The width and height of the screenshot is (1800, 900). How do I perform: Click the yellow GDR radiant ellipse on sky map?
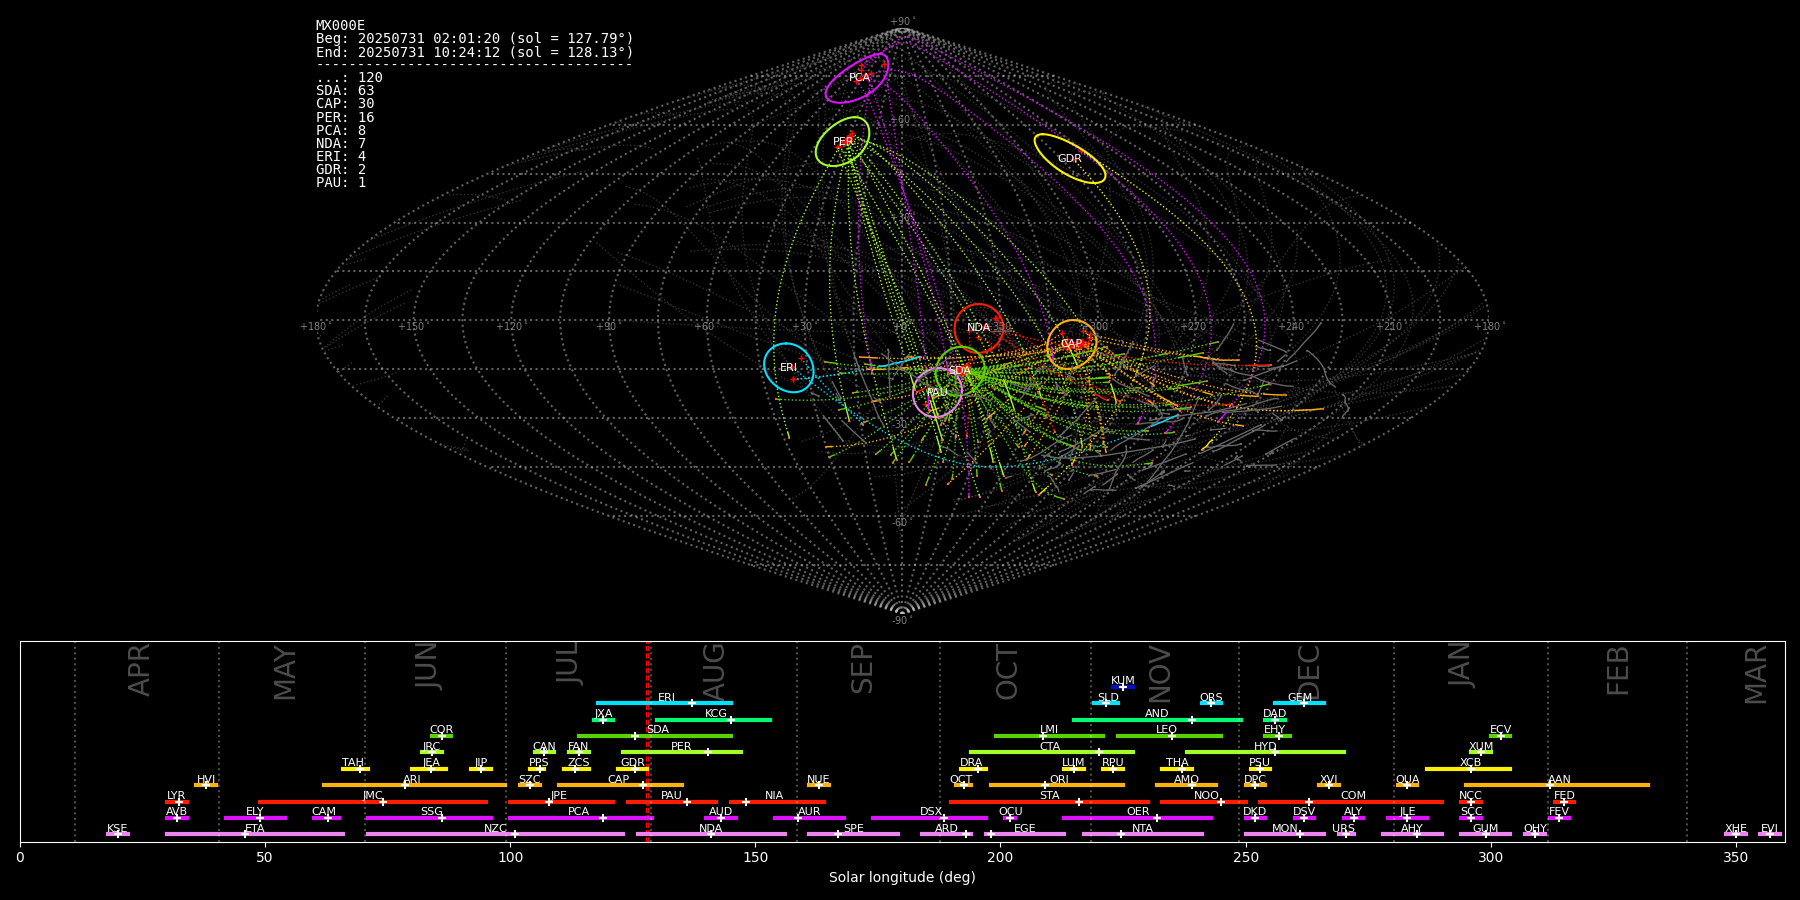click(x=1070, y=158)
